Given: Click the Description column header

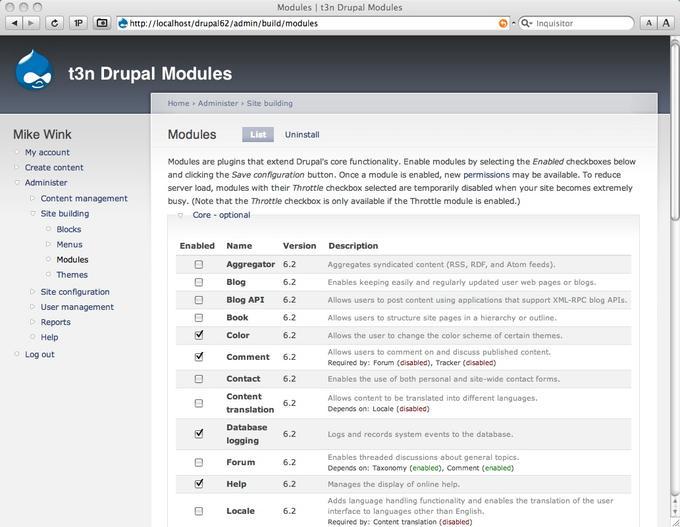Looking at the screenshot, I should click(x=353, y=245).
